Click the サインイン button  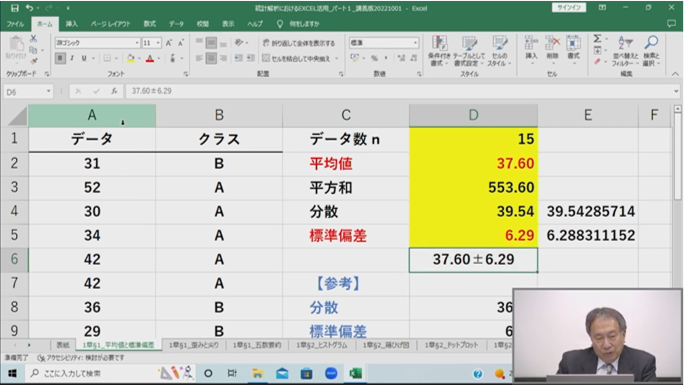(x=569, y=7)
